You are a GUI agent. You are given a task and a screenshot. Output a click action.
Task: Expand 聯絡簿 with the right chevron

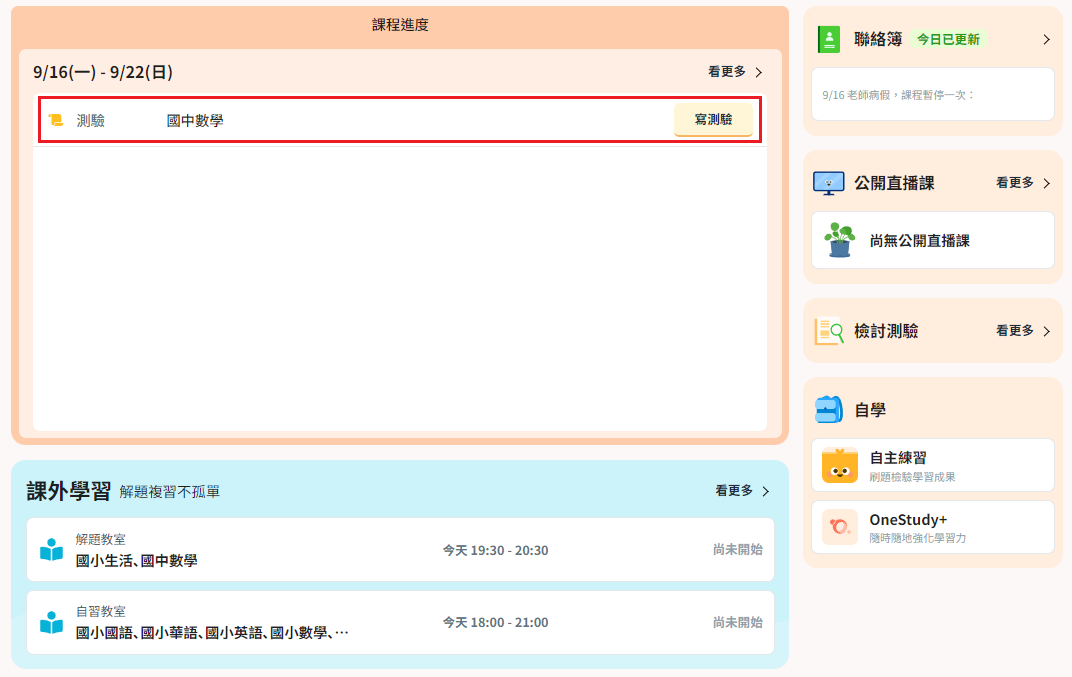pos(1047,40)
